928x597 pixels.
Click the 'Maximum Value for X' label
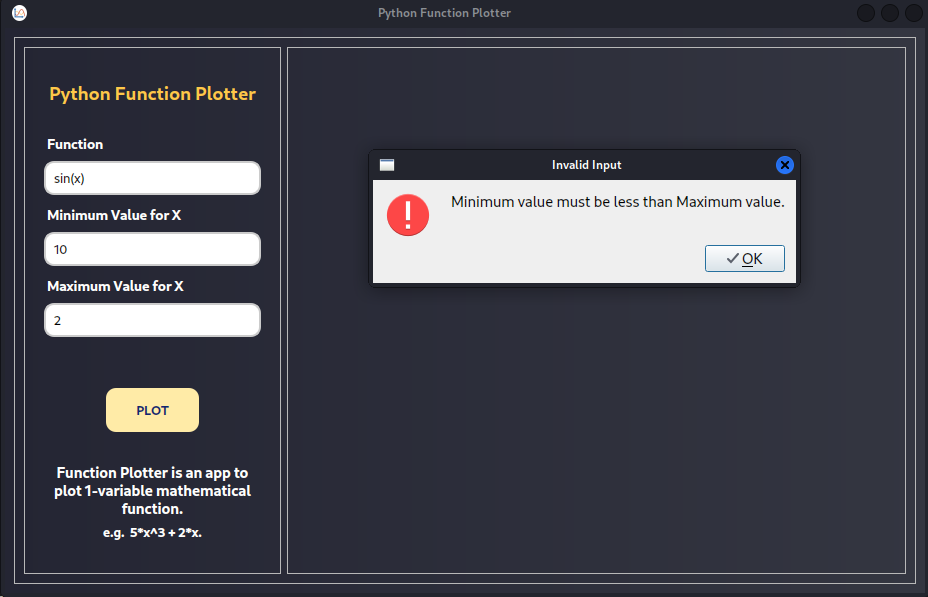(x=115, y=286)
